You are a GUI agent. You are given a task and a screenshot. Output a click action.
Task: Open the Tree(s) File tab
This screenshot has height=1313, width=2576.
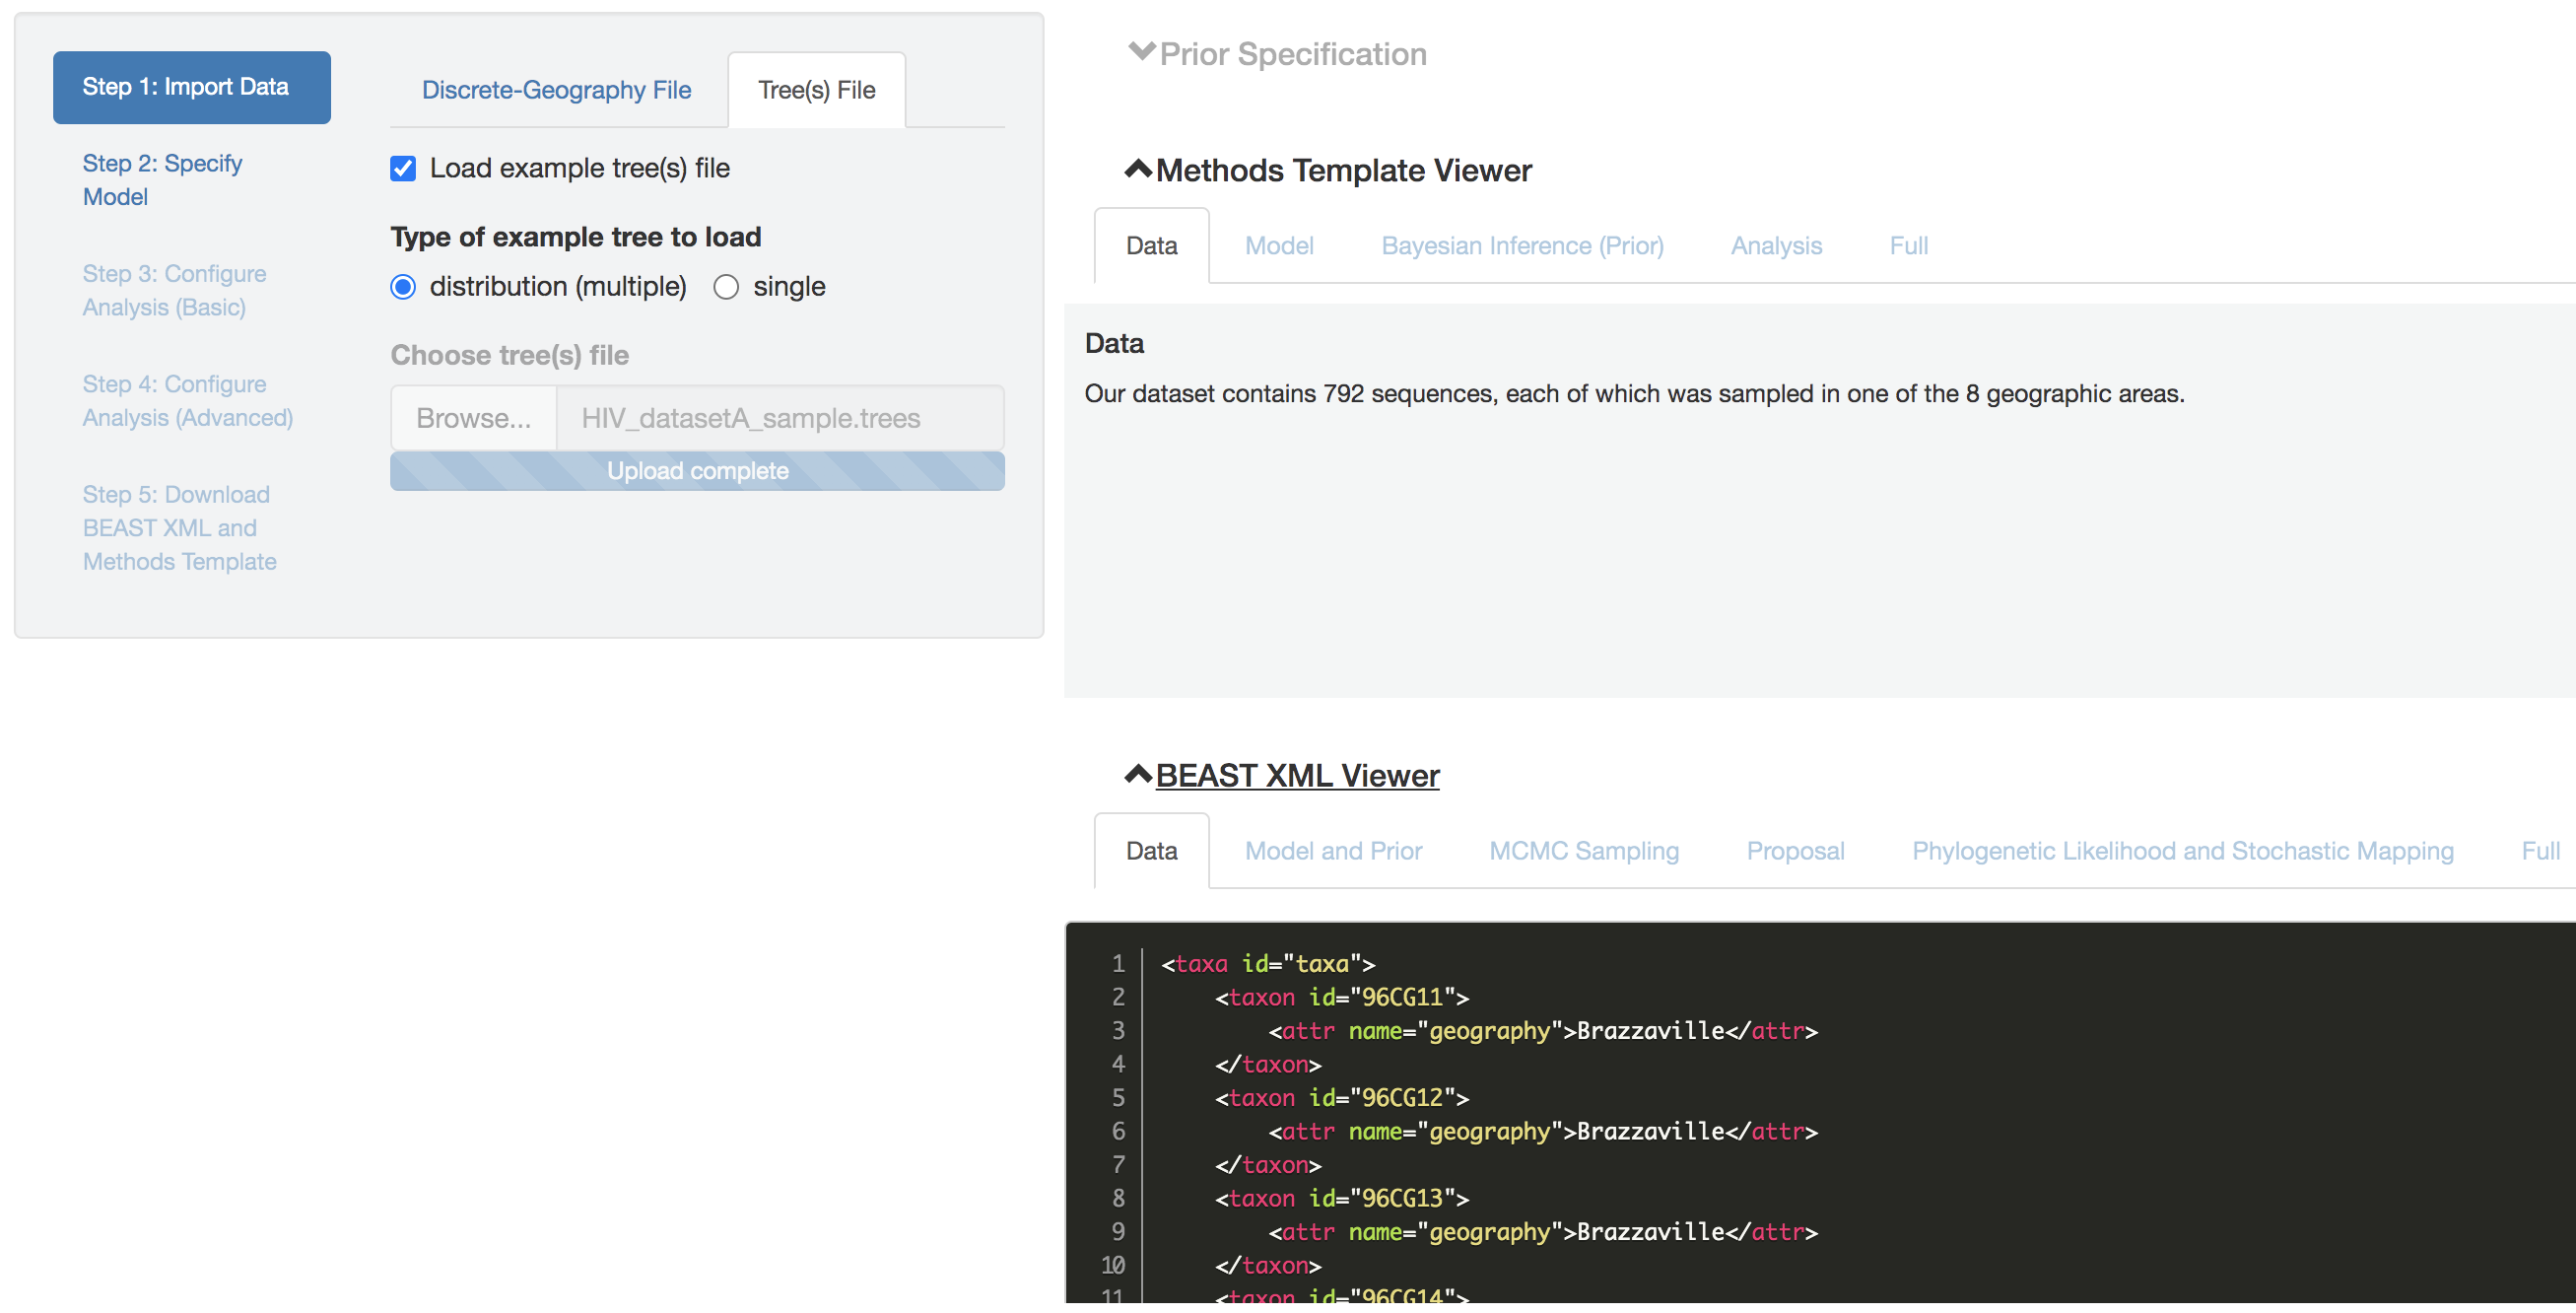[816, 90]
